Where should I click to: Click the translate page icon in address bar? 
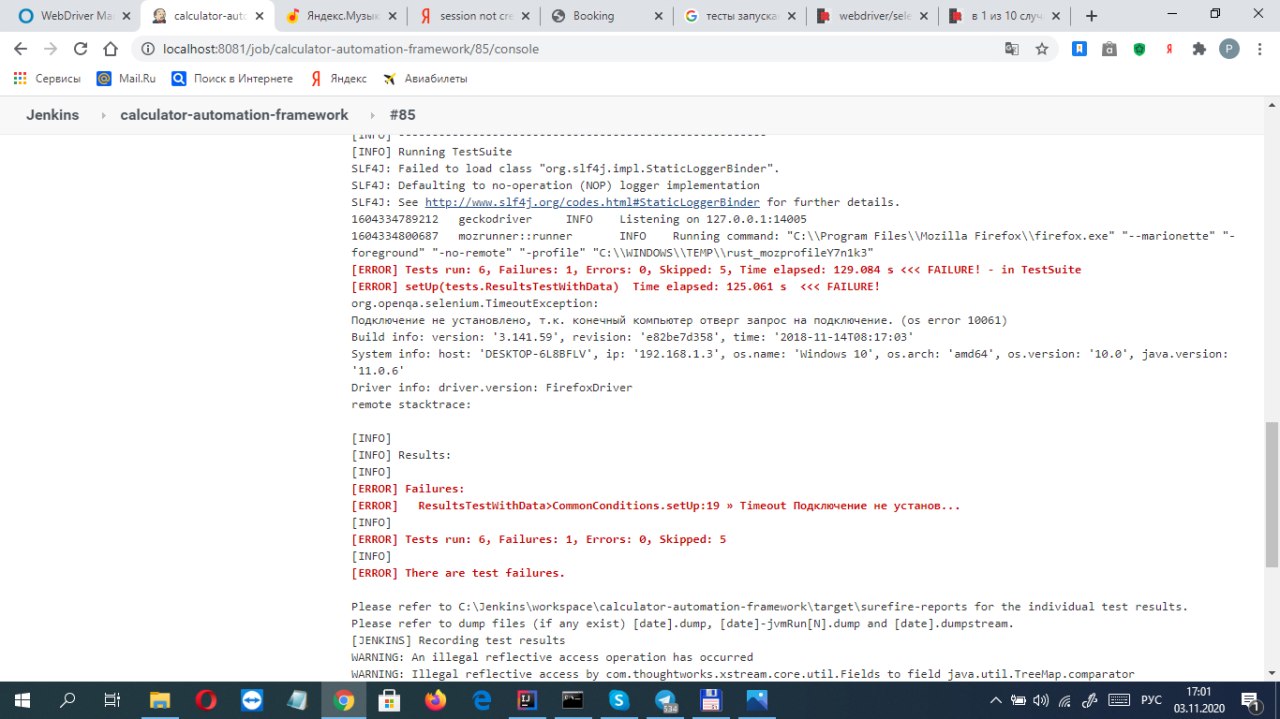point(1012,48)
